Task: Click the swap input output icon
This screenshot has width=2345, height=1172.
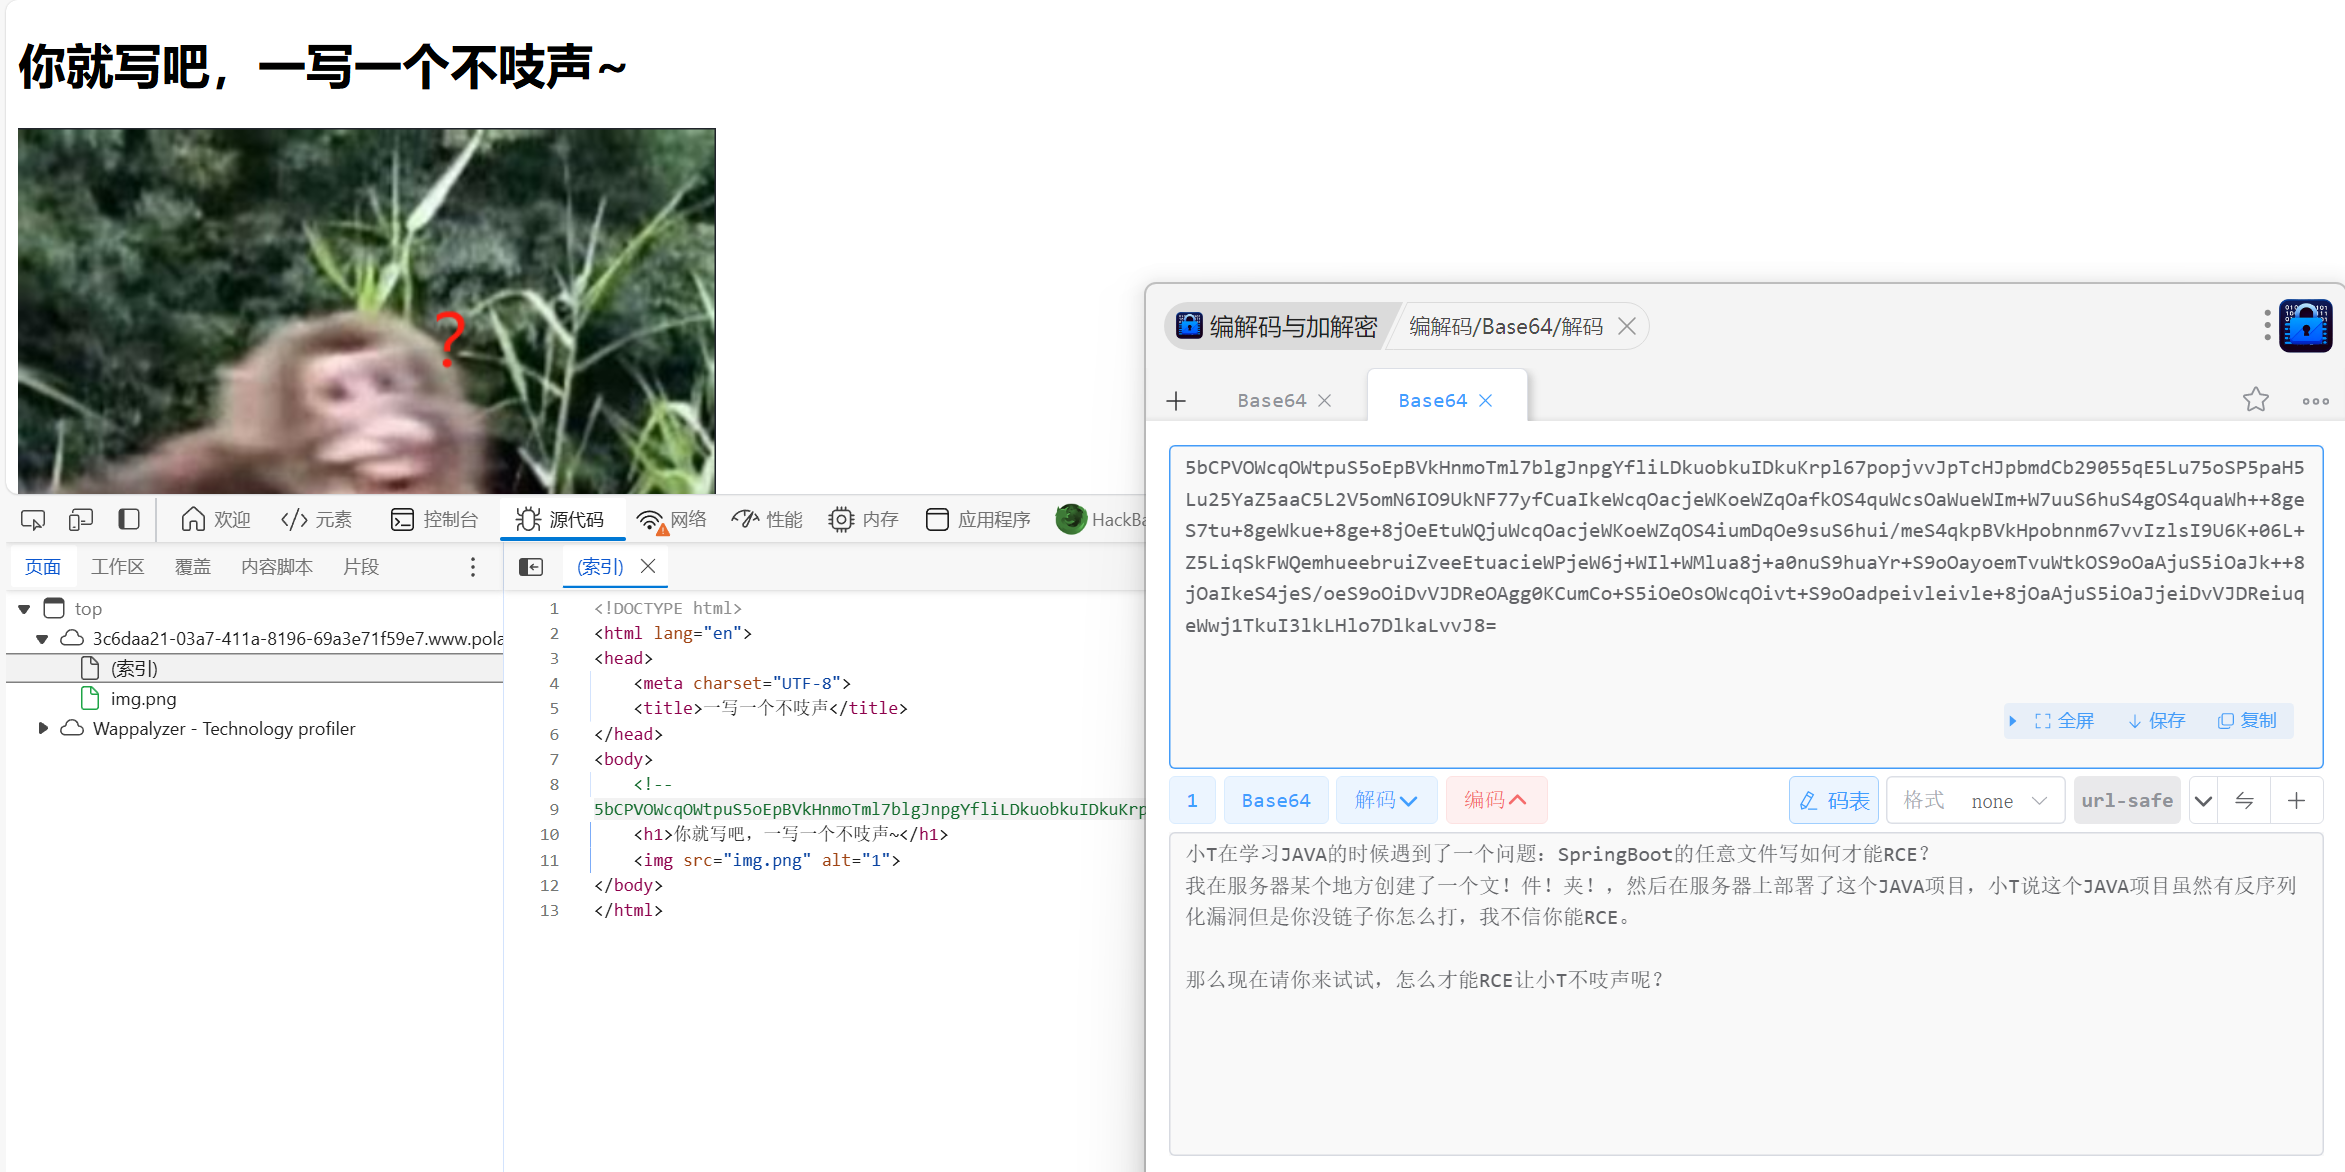Action: [2244, 800]
